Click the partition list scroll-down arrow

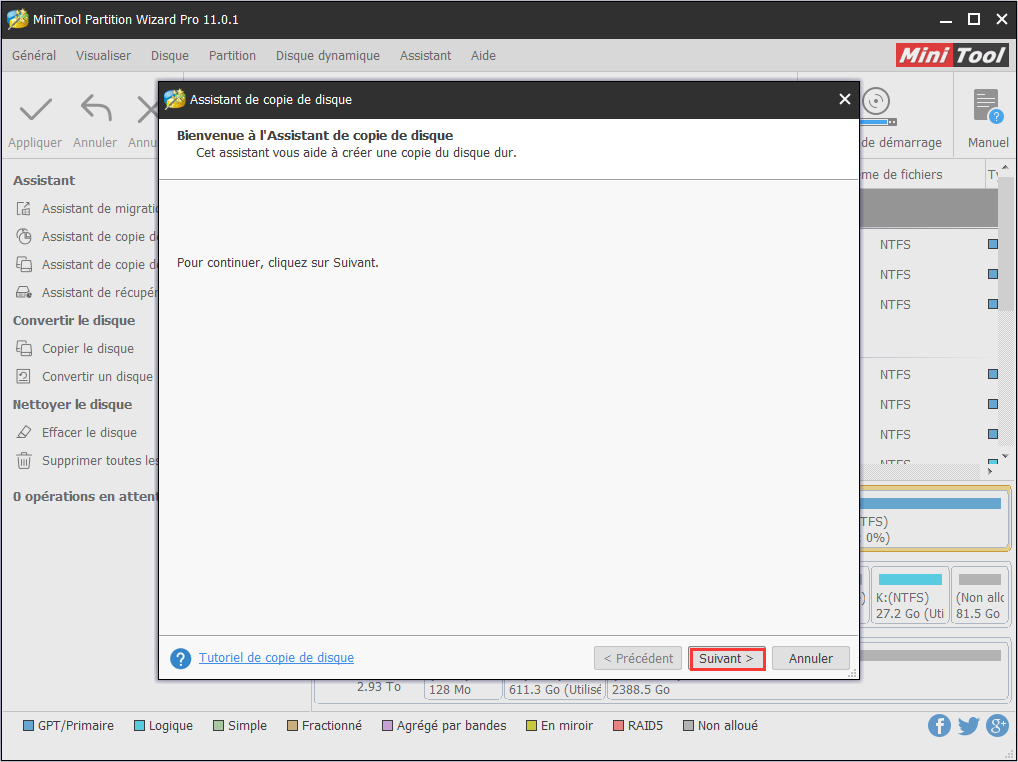pos(1005,457)
